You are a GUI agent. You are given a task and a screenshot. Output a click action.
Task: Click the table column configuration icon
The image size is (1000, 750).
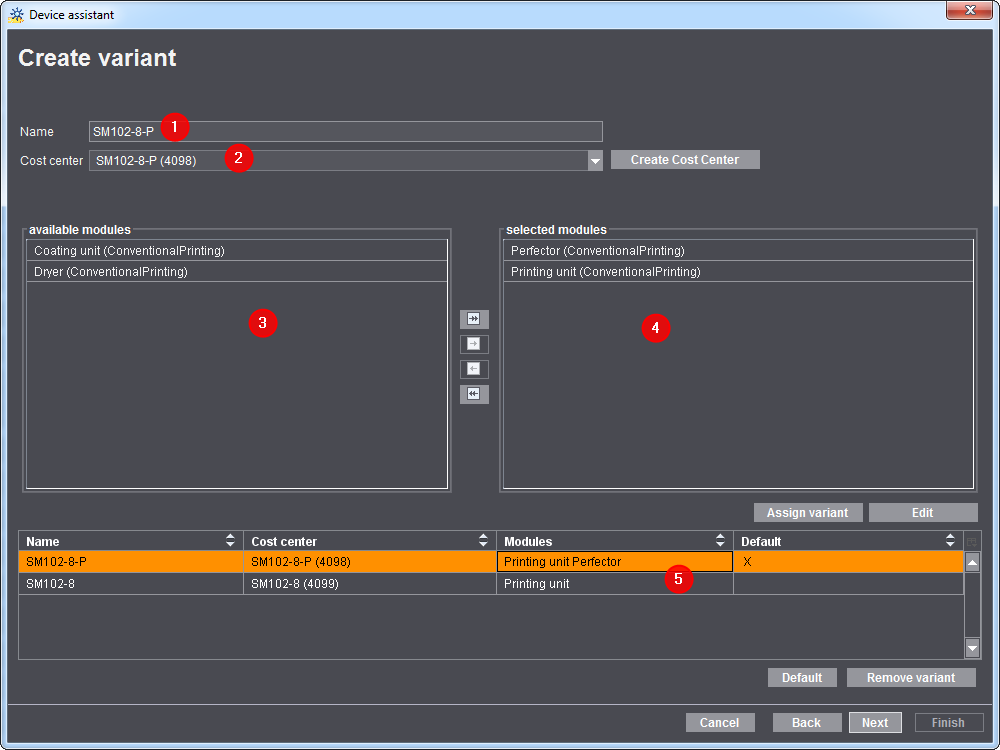(x=971, y=542)
